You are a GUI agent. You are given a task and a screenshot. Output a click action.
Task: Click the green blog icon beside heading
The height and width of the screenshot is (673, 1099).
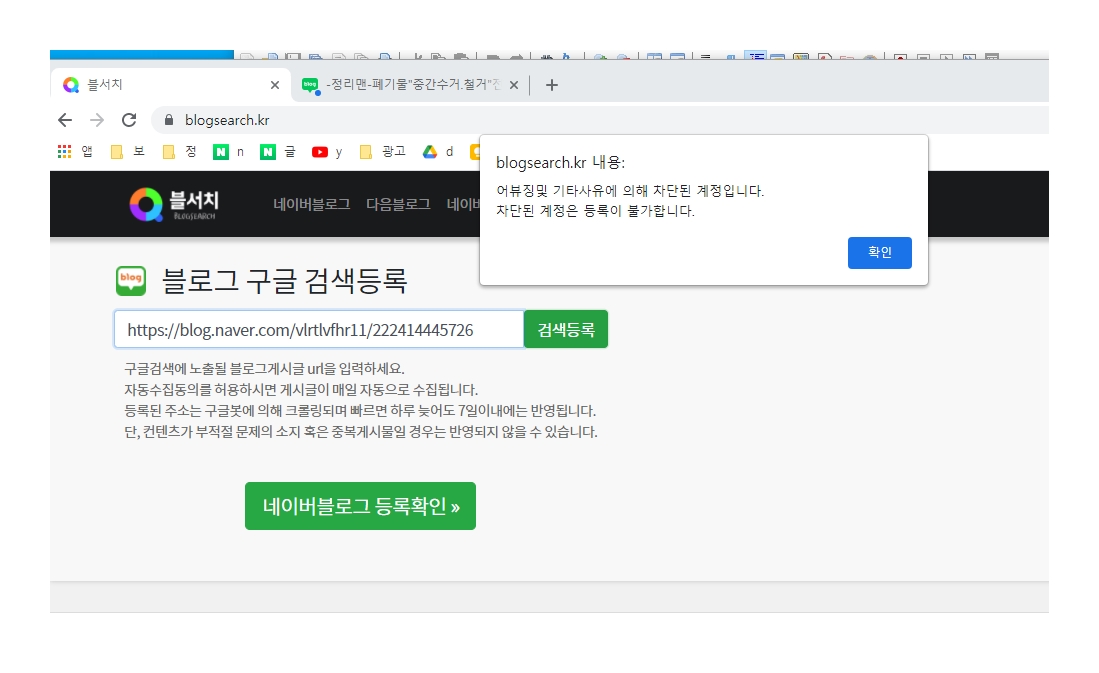(x=131, y=280)
